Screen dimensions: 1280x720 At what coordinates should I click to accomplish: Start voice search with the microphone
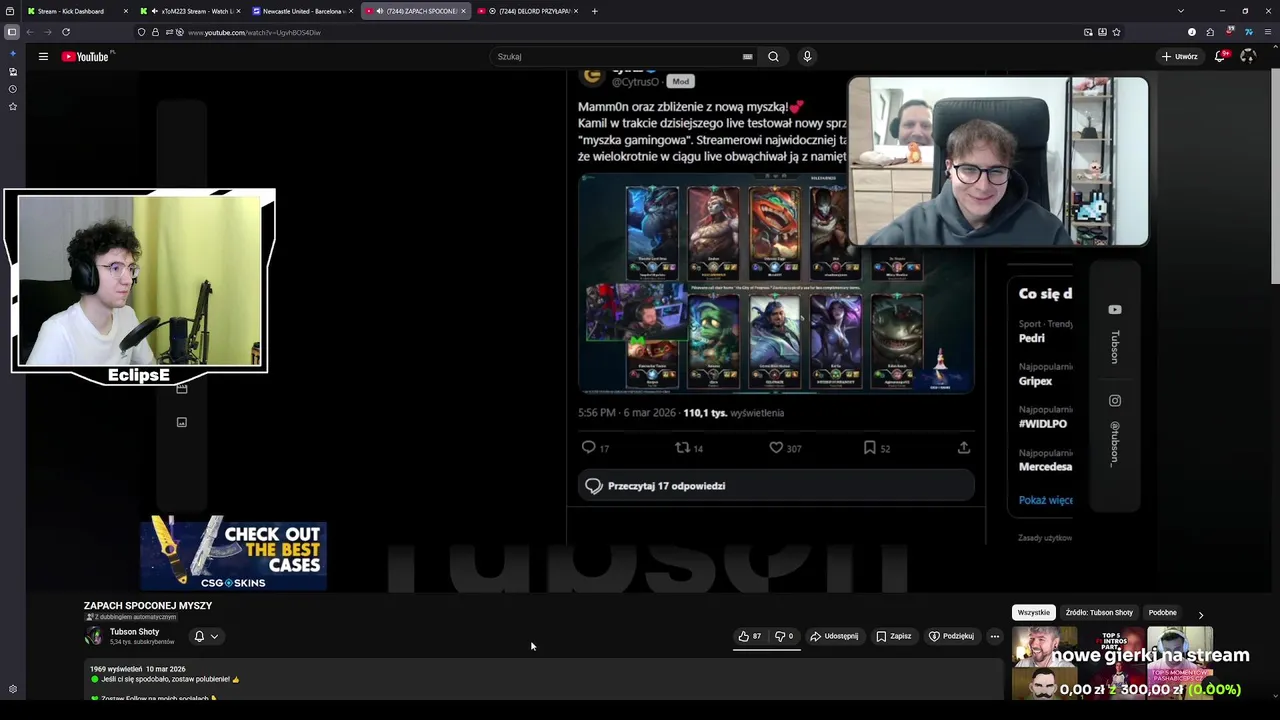tap(807, 56)
